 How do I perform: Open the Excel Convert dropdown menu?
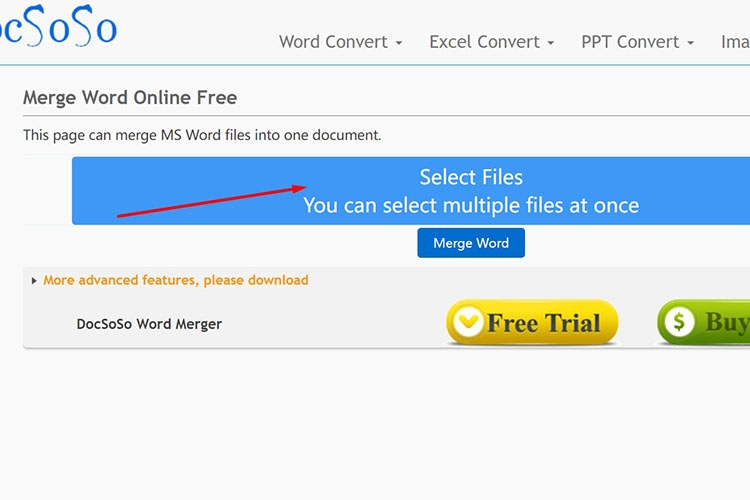click(492, 42)
